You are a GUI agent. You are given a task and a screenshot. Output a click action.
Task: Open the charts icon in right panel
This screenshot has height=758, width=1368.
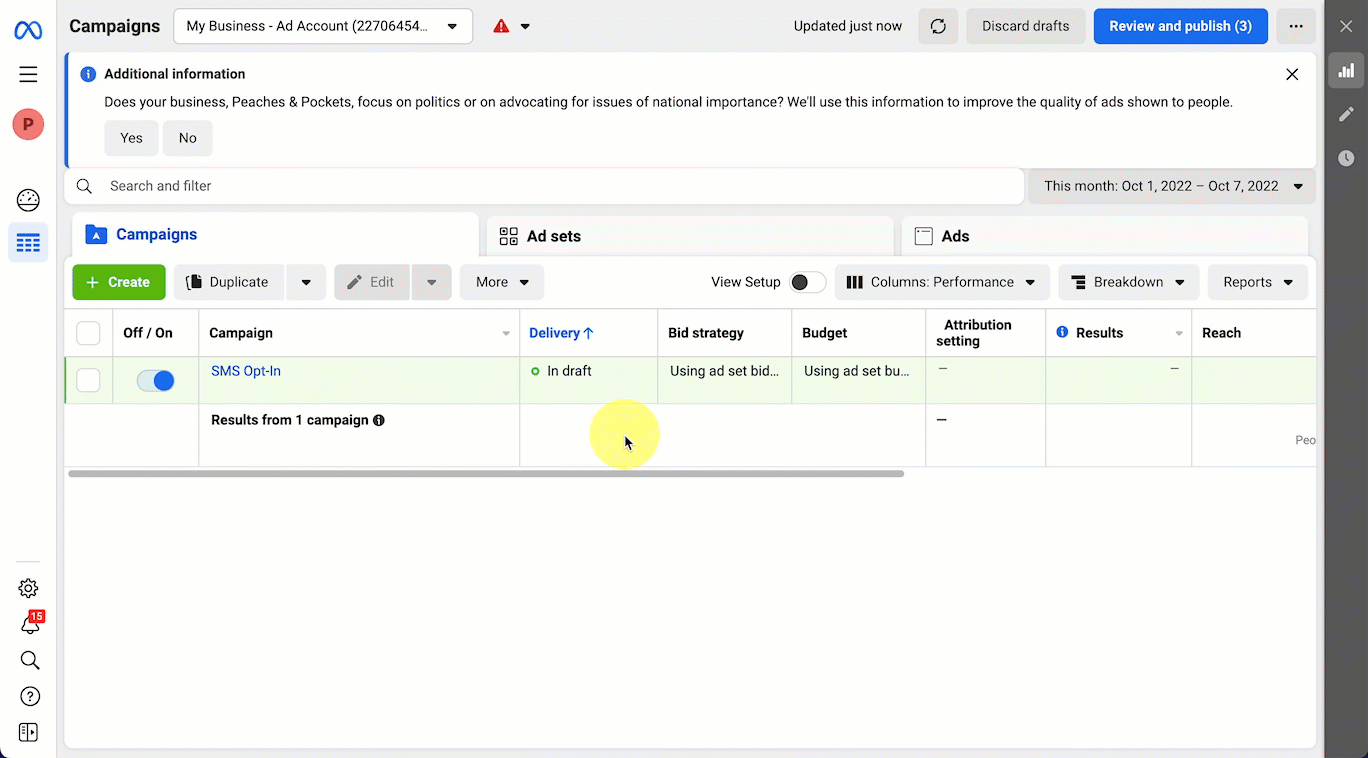[1346, 70]
